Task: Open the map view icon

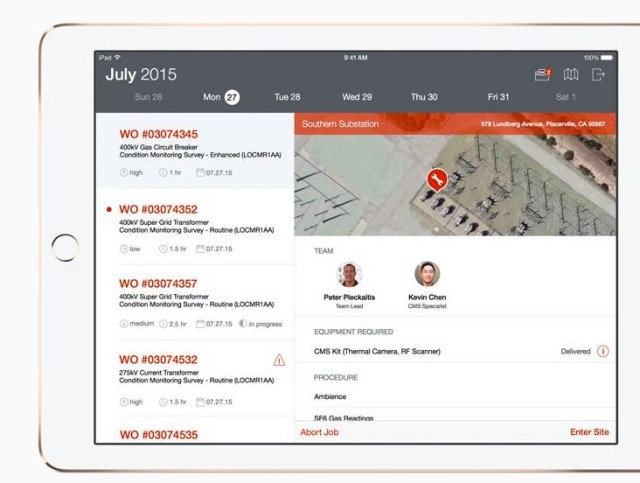Action: point(571,74)
